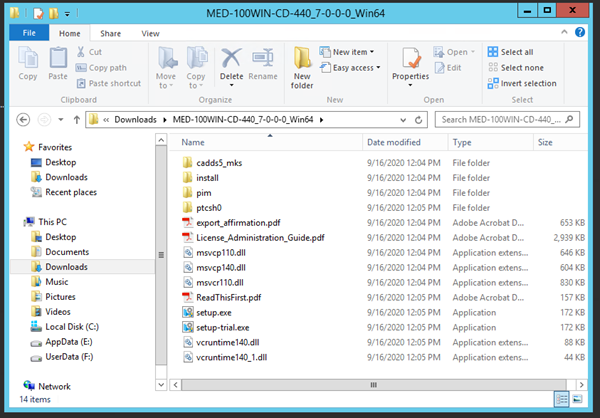Sort by Type column header

(x=491, y=142)
